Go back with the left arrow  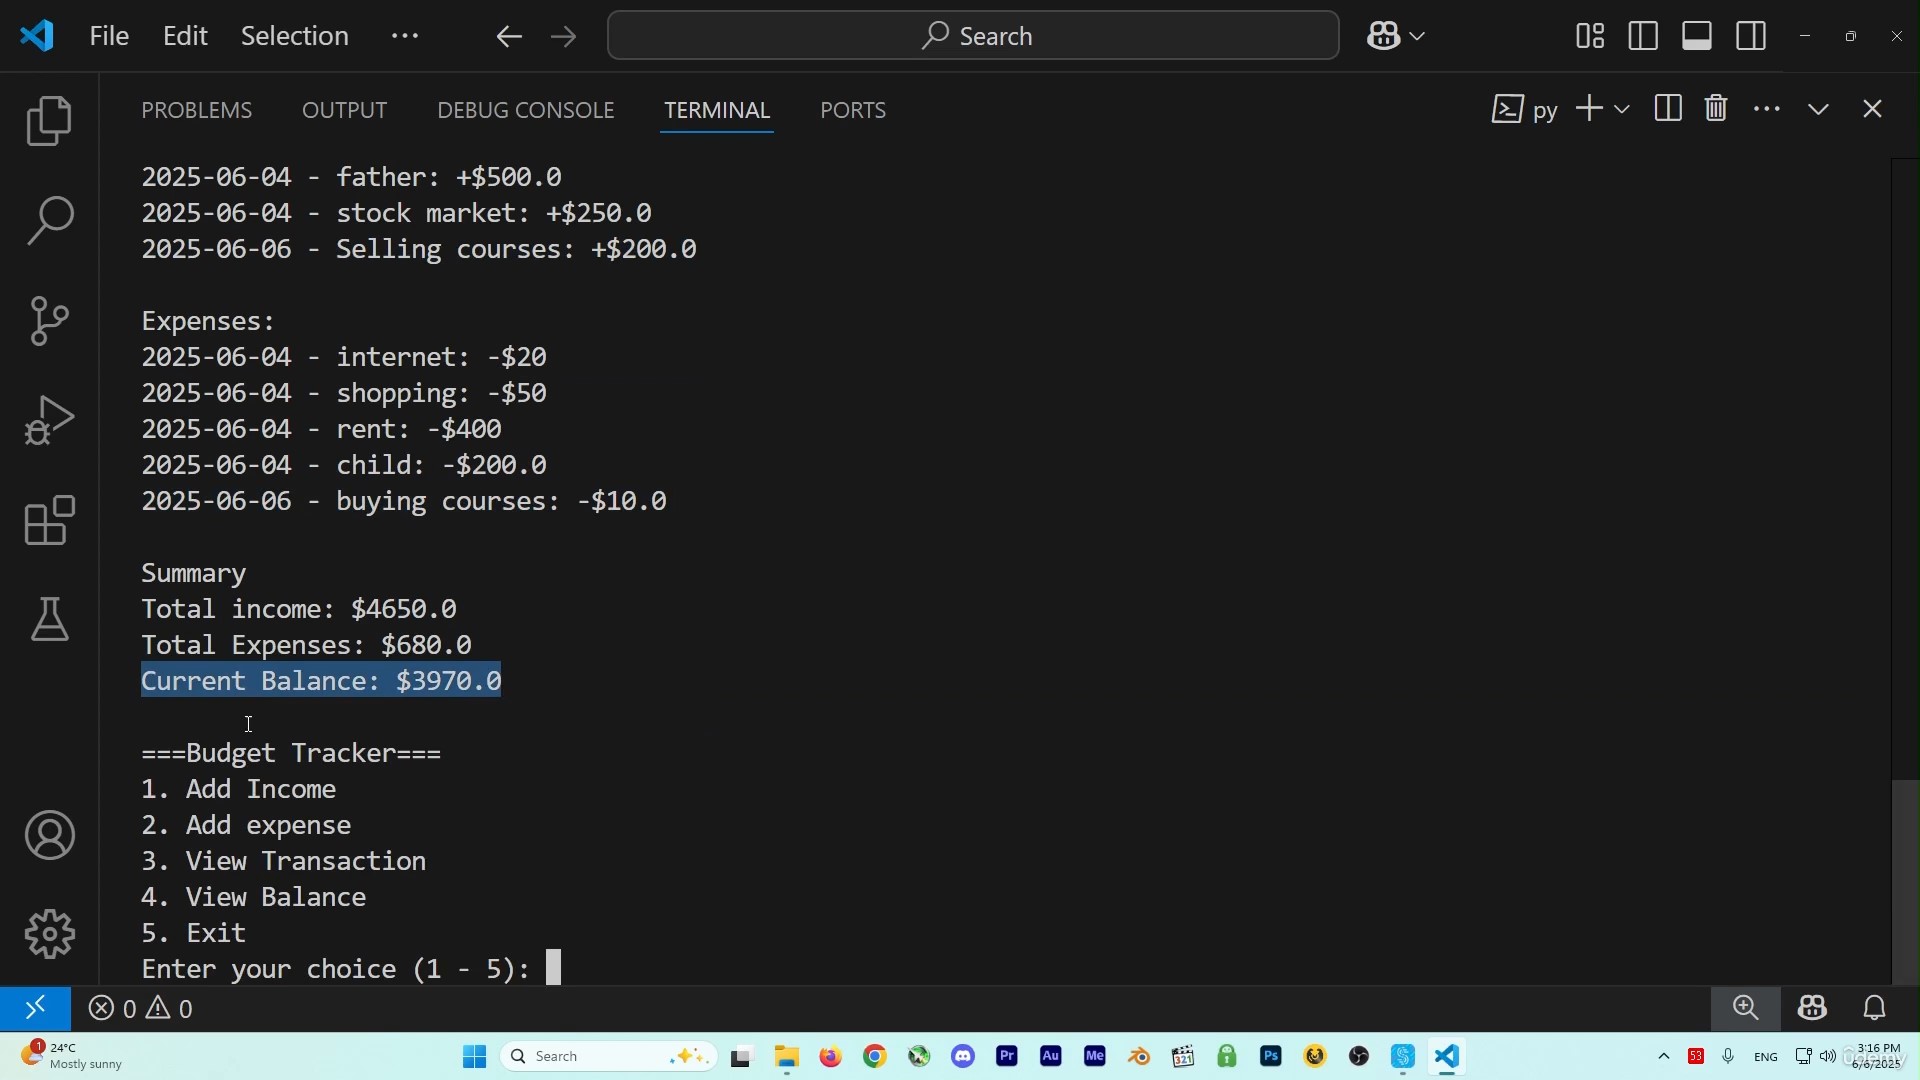coord(509,37)
